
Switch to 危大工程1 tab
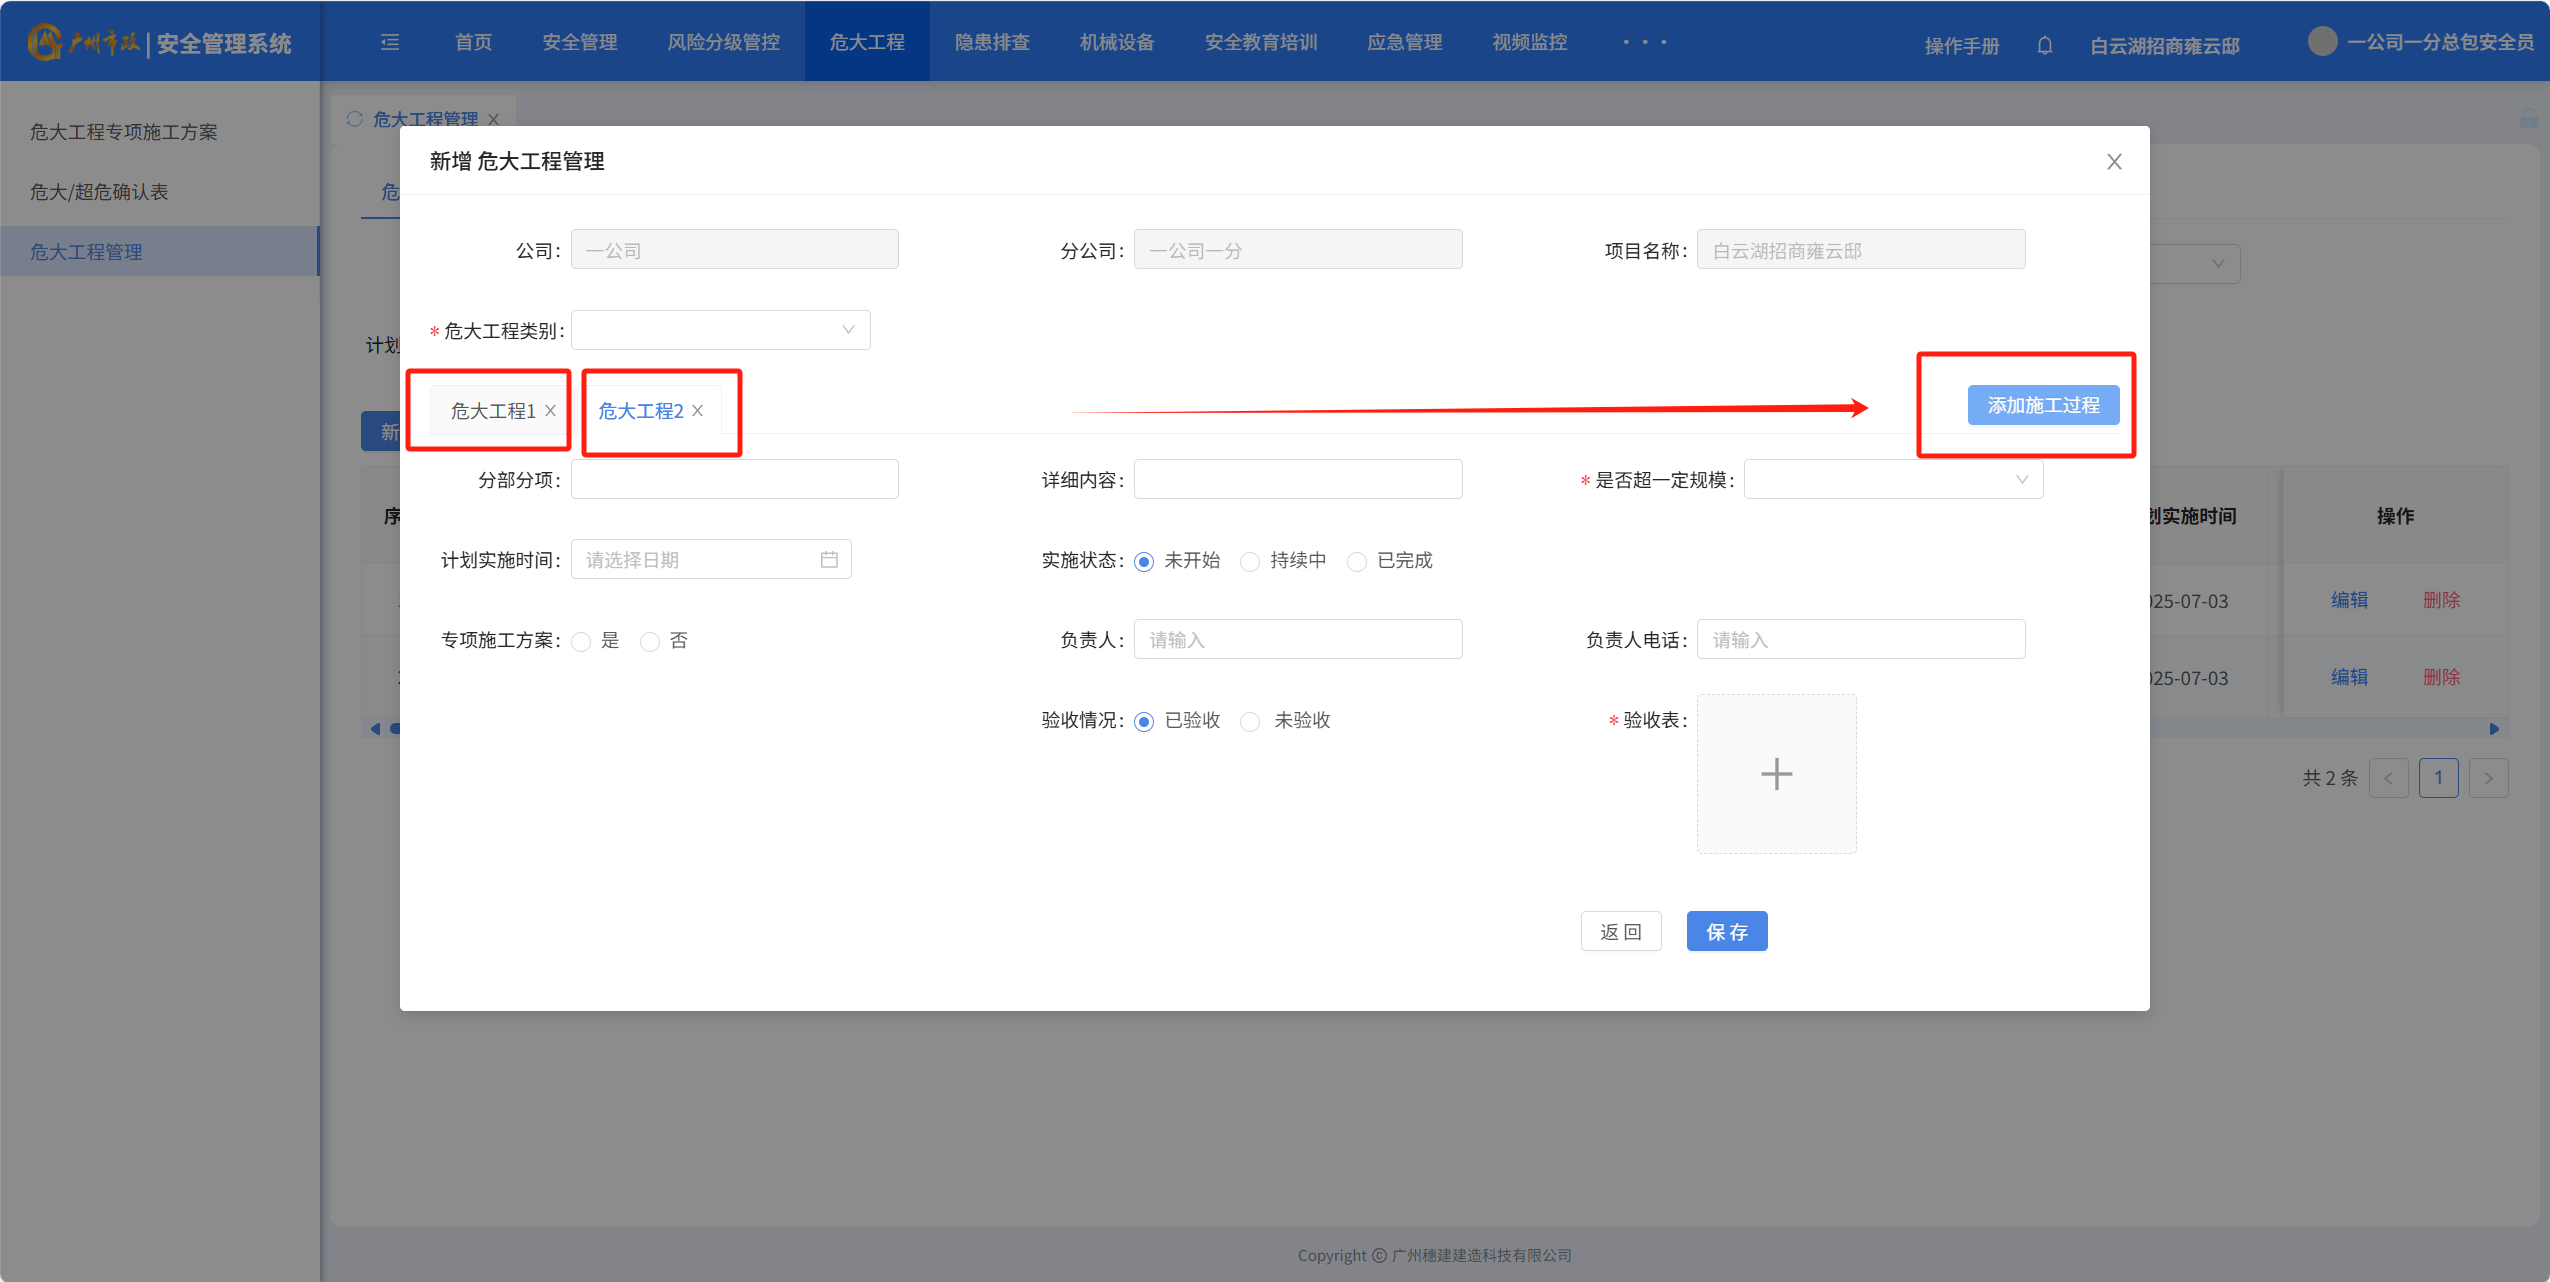coord(492,411)
